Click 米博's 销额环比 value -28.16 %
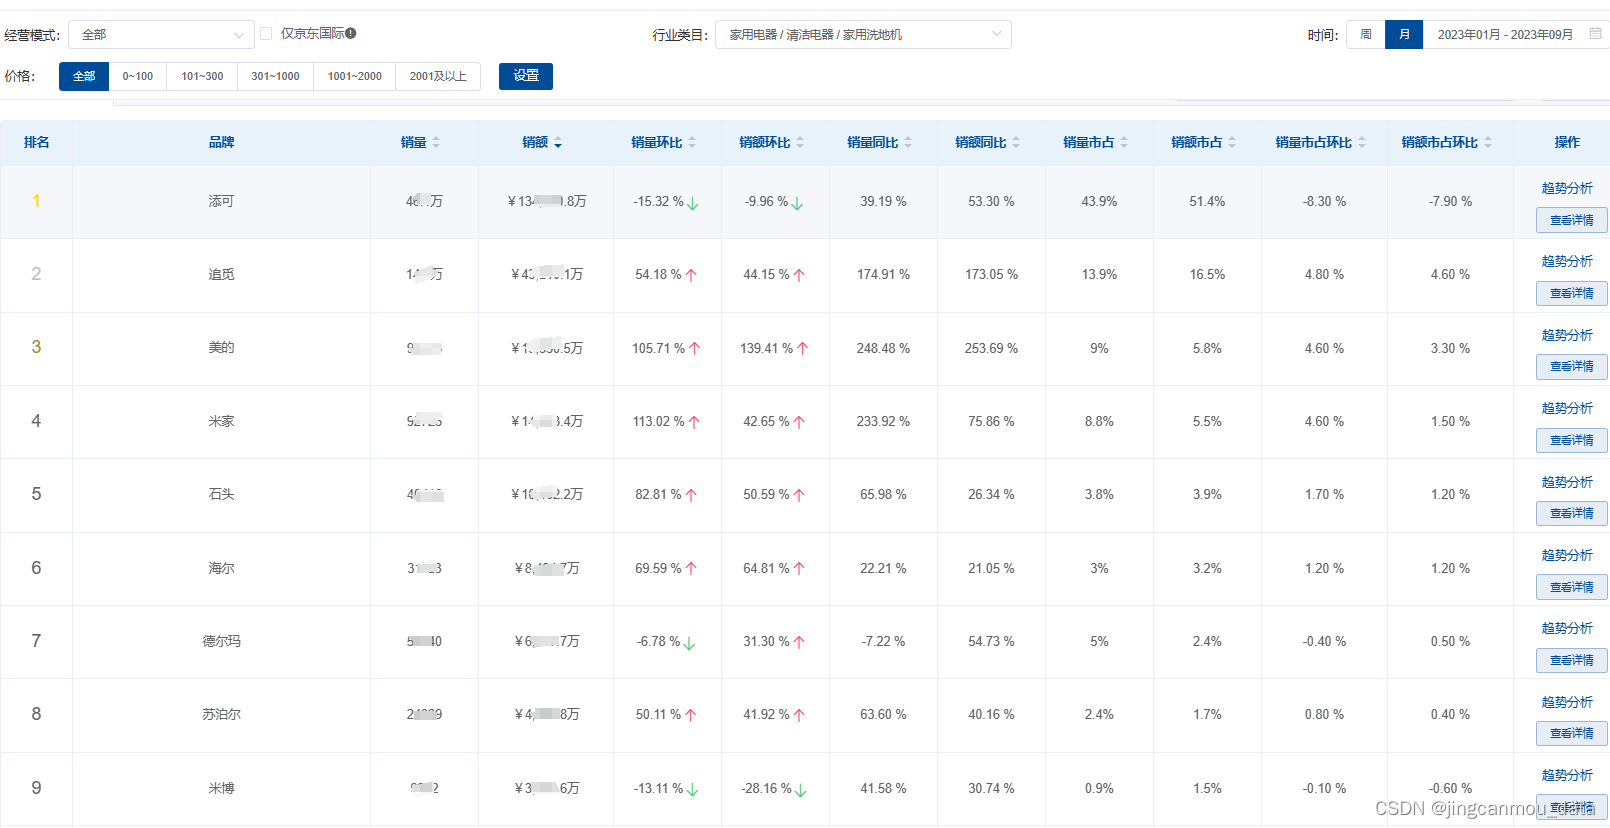Screen dimensions: 1610x828 pos(766,788)
